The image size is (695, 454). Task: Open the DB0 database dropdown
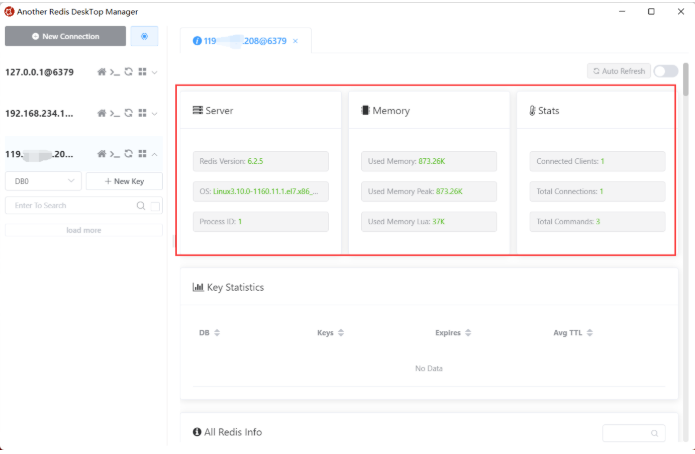tap(43, 181)
